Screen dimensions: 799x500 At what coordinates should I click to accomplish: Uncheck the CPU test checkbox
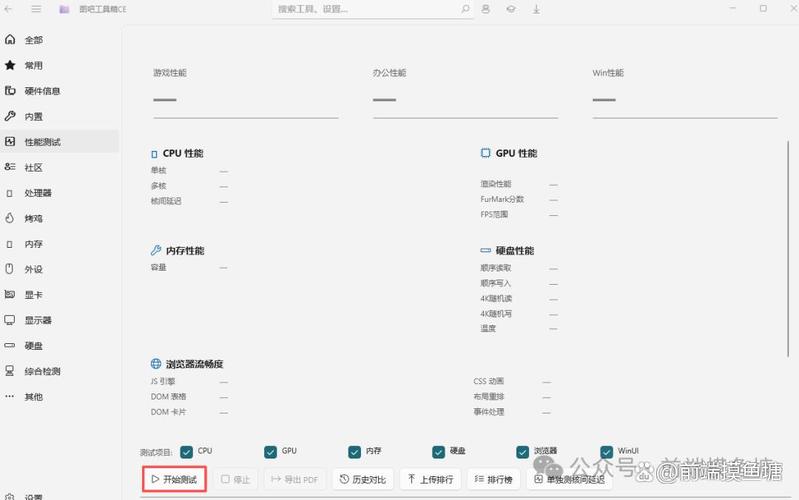point(187,452)
